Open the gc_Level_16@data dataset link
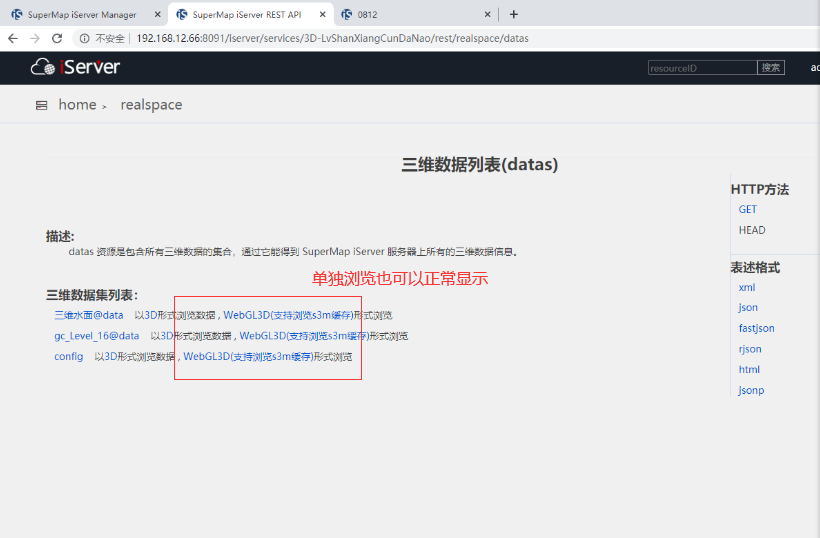 [97, 336]
